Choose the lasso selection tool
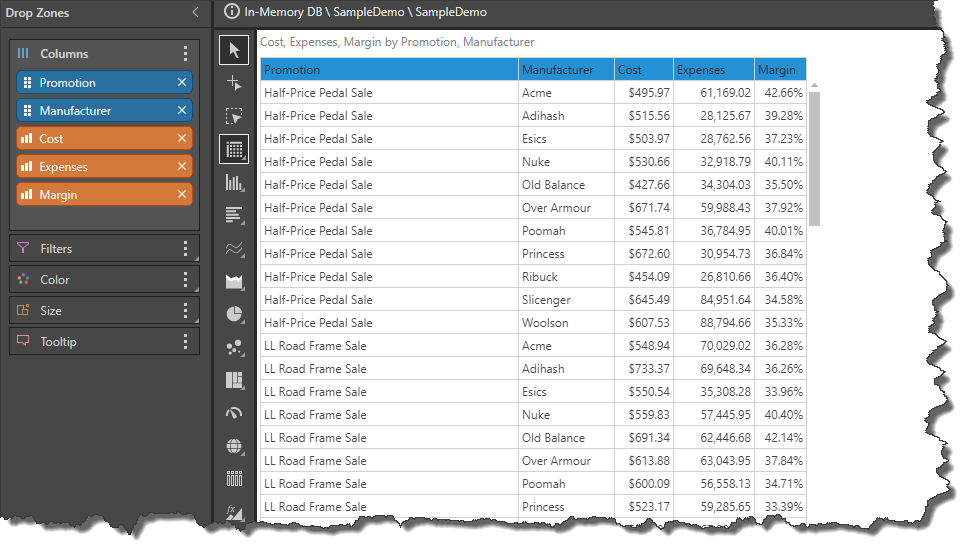Image resolution: width=972 pixels, height=557 pixels. pos(234,116)
